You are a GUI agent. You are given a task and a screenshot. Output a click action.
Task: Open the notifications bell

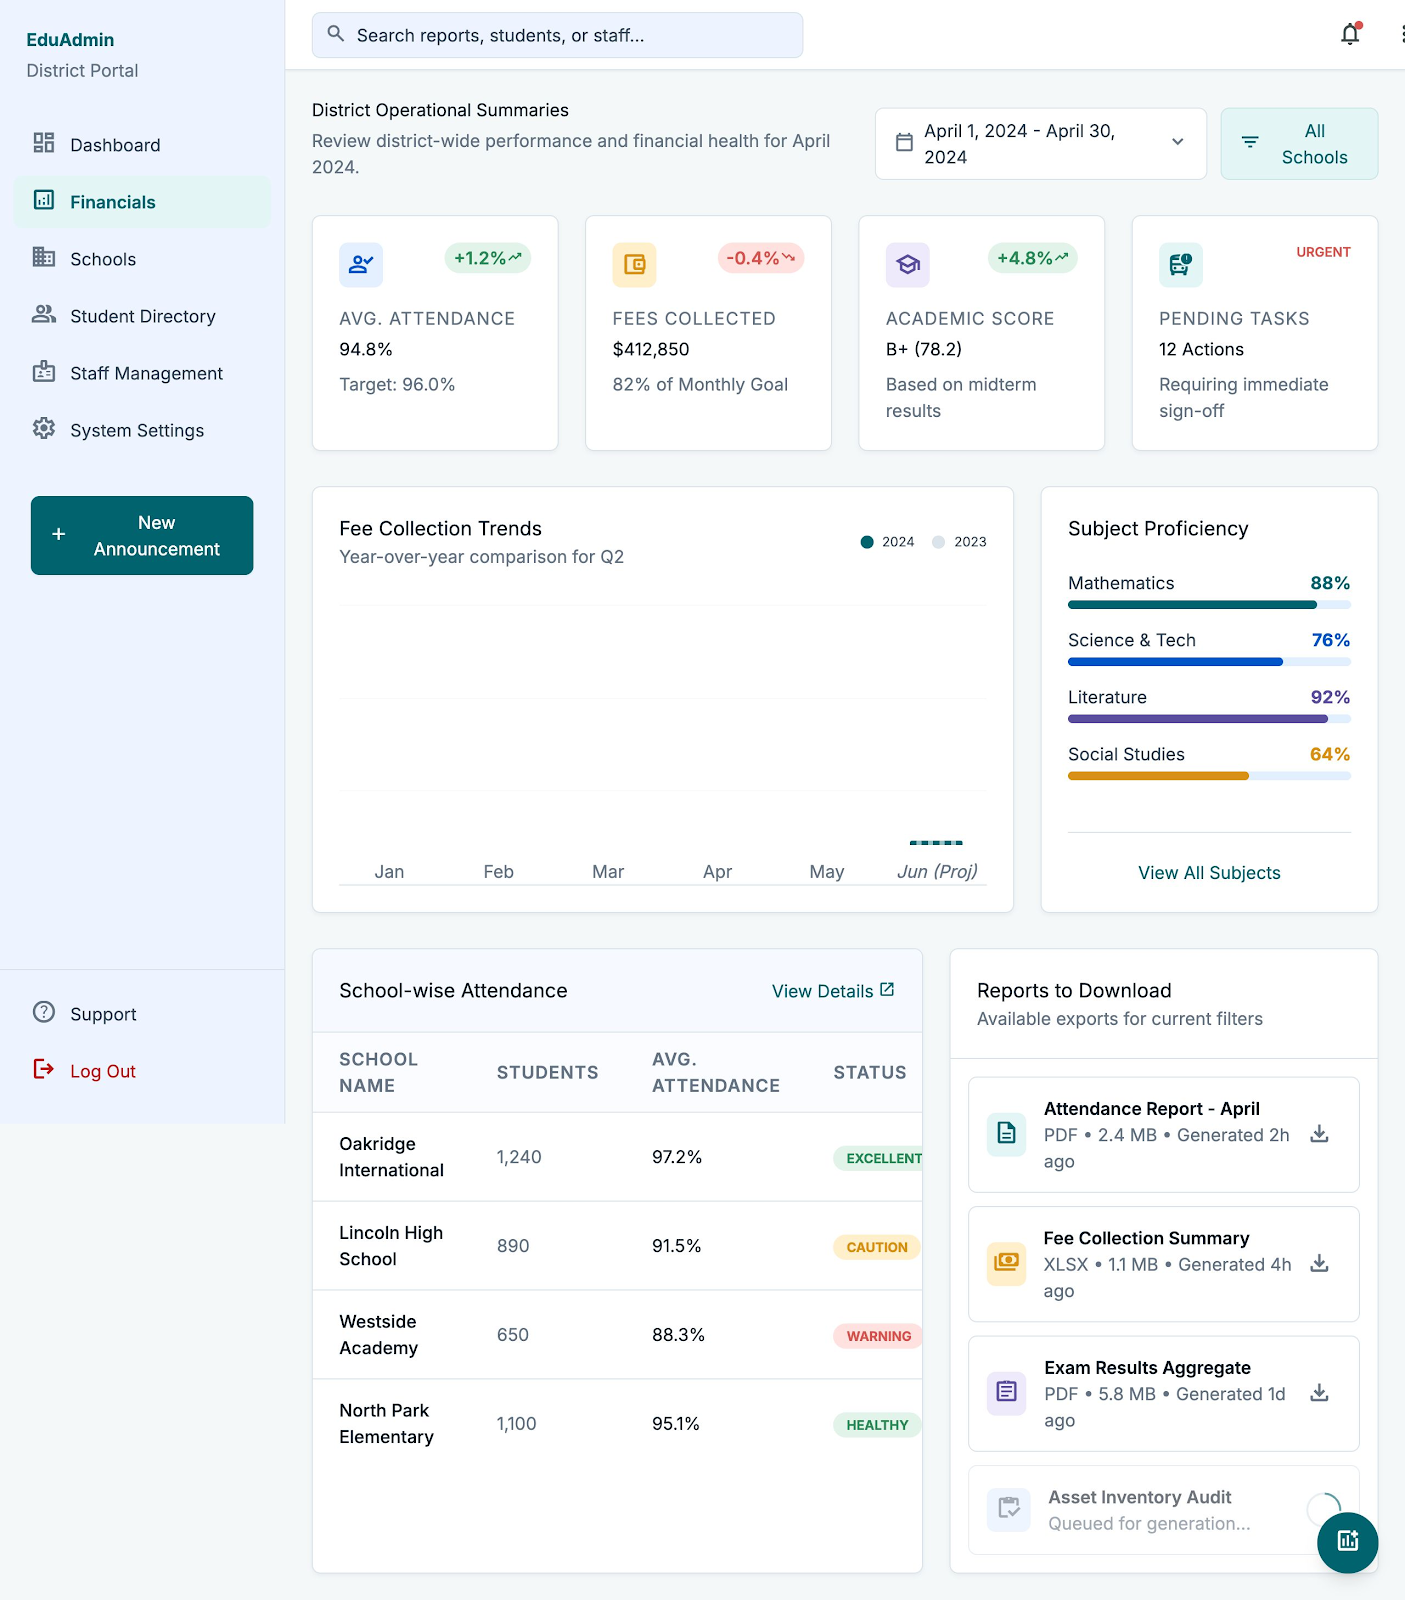click(x=1350, y=34)
